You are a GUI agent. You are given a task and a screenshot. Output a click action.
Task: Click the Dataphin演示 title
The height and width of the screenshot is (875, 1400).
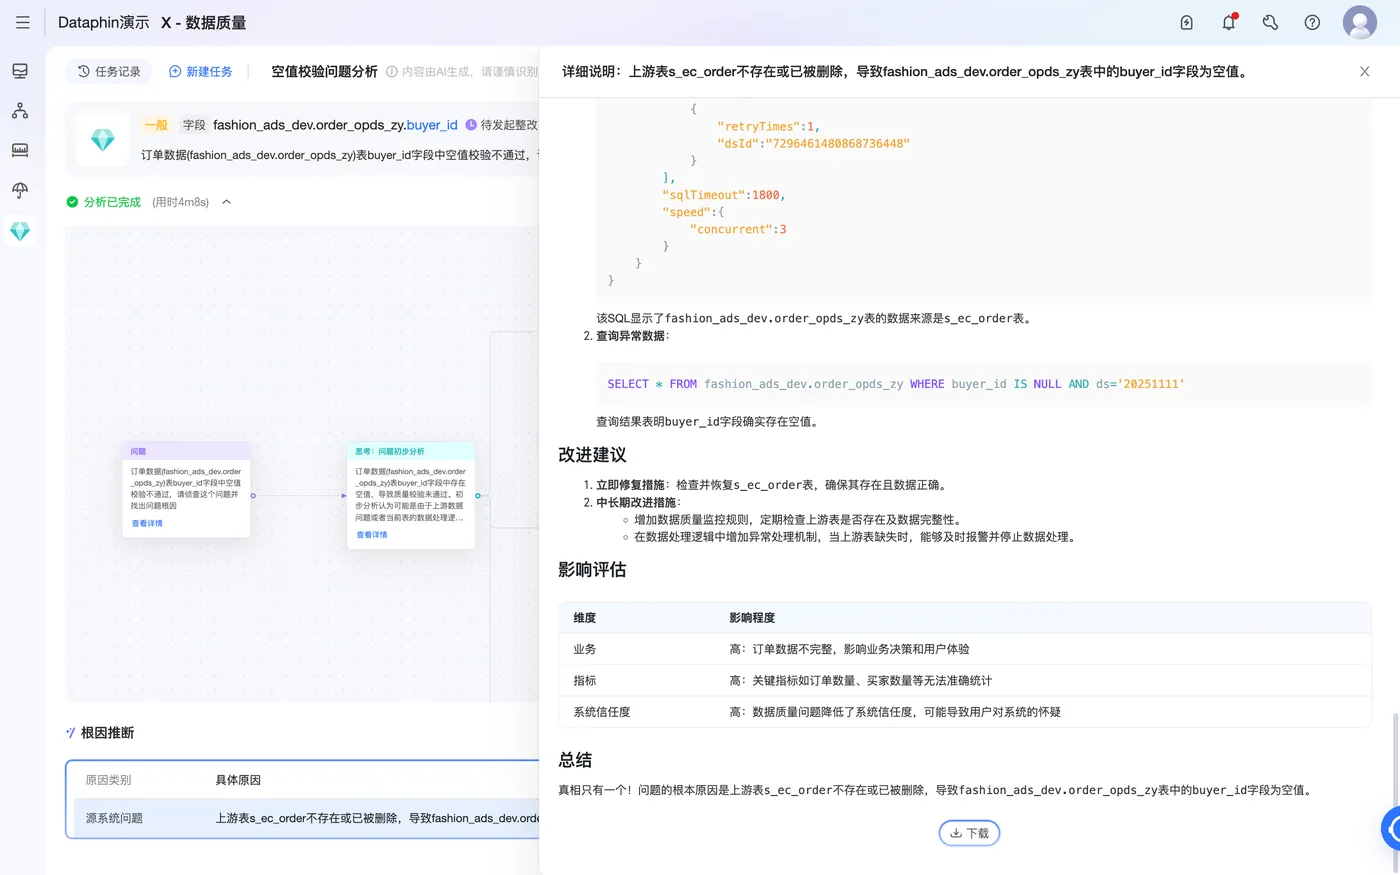[x=104, y=22]
